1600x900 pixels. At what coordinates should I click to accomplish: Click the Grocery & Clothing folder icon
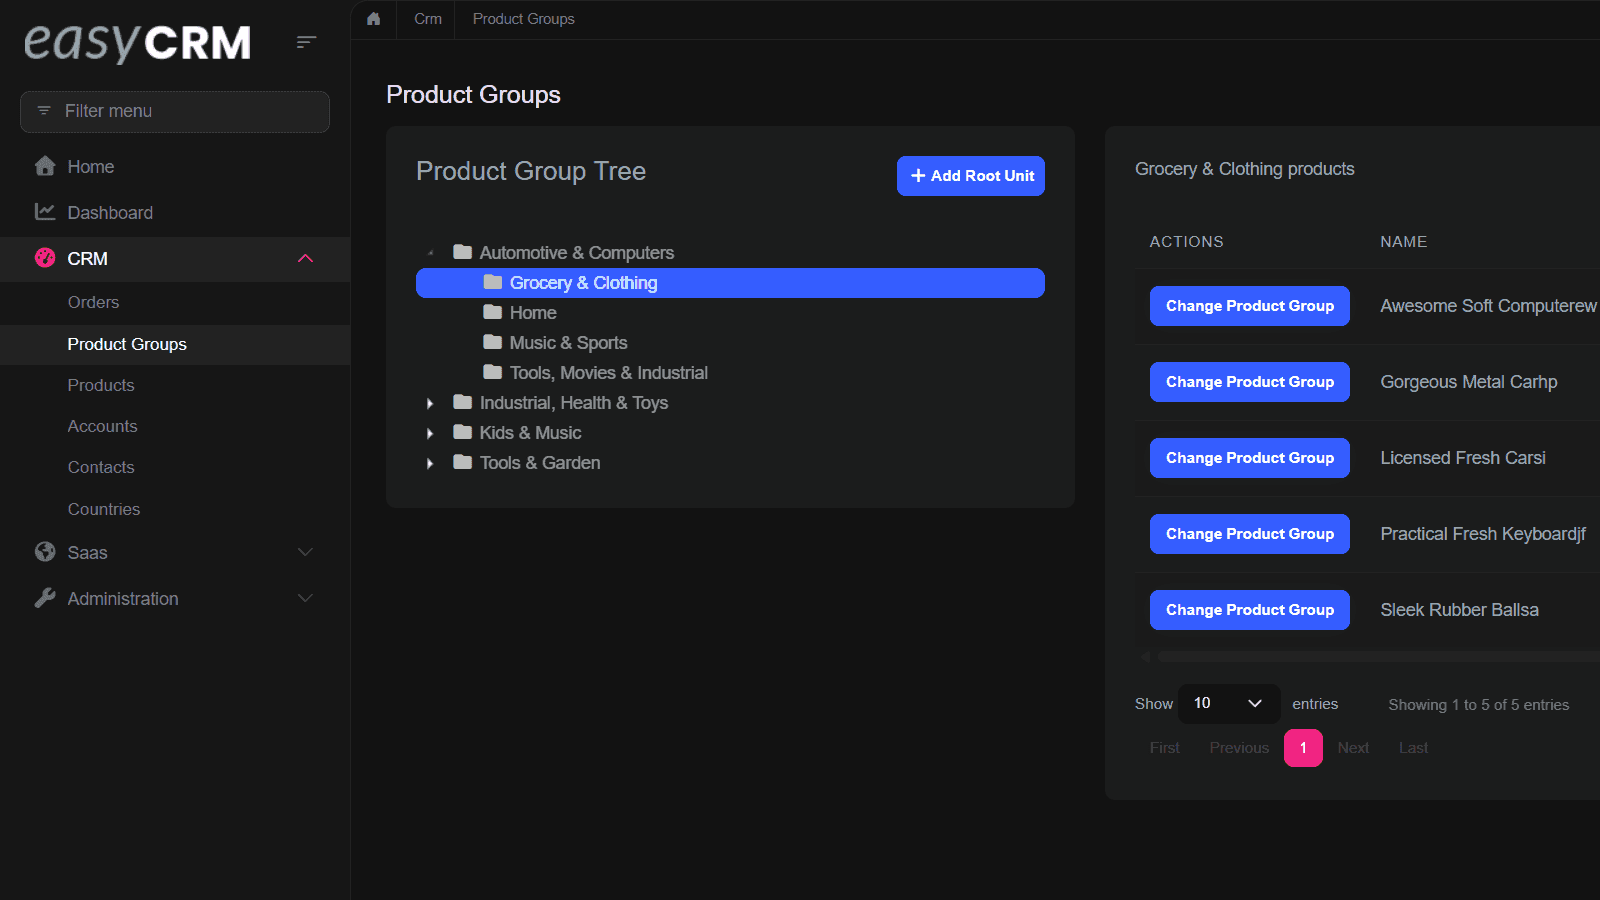tap(493, 282)
